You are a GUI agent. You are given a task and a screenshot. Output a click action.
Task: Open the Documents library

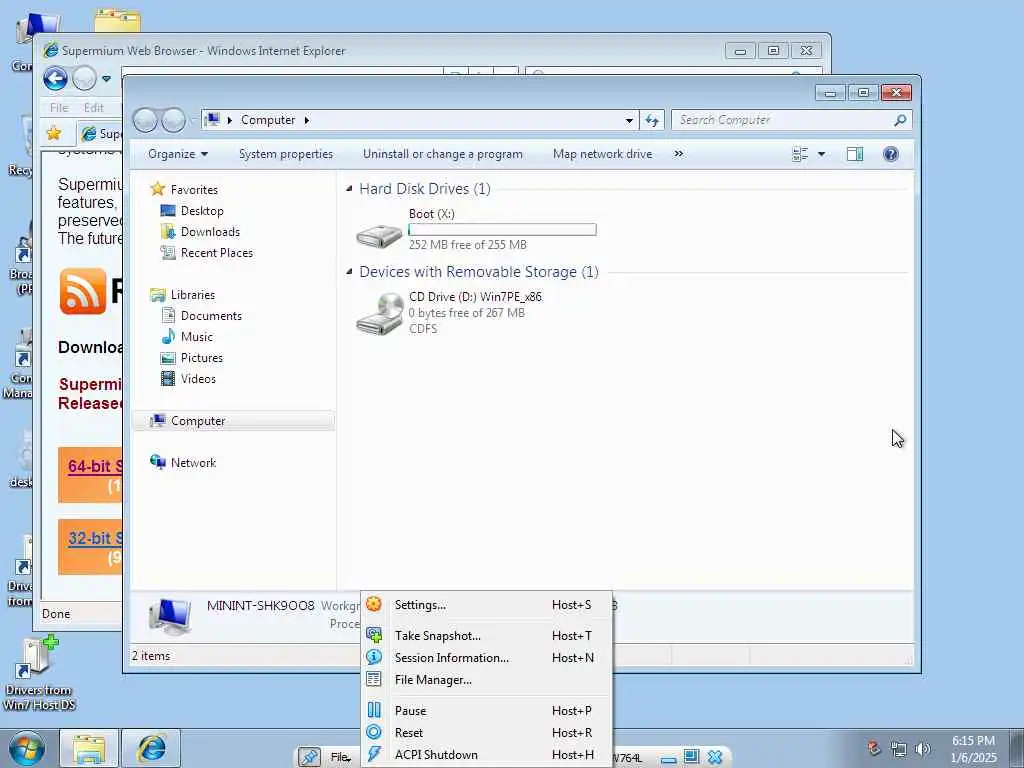[x=211, y=316]
